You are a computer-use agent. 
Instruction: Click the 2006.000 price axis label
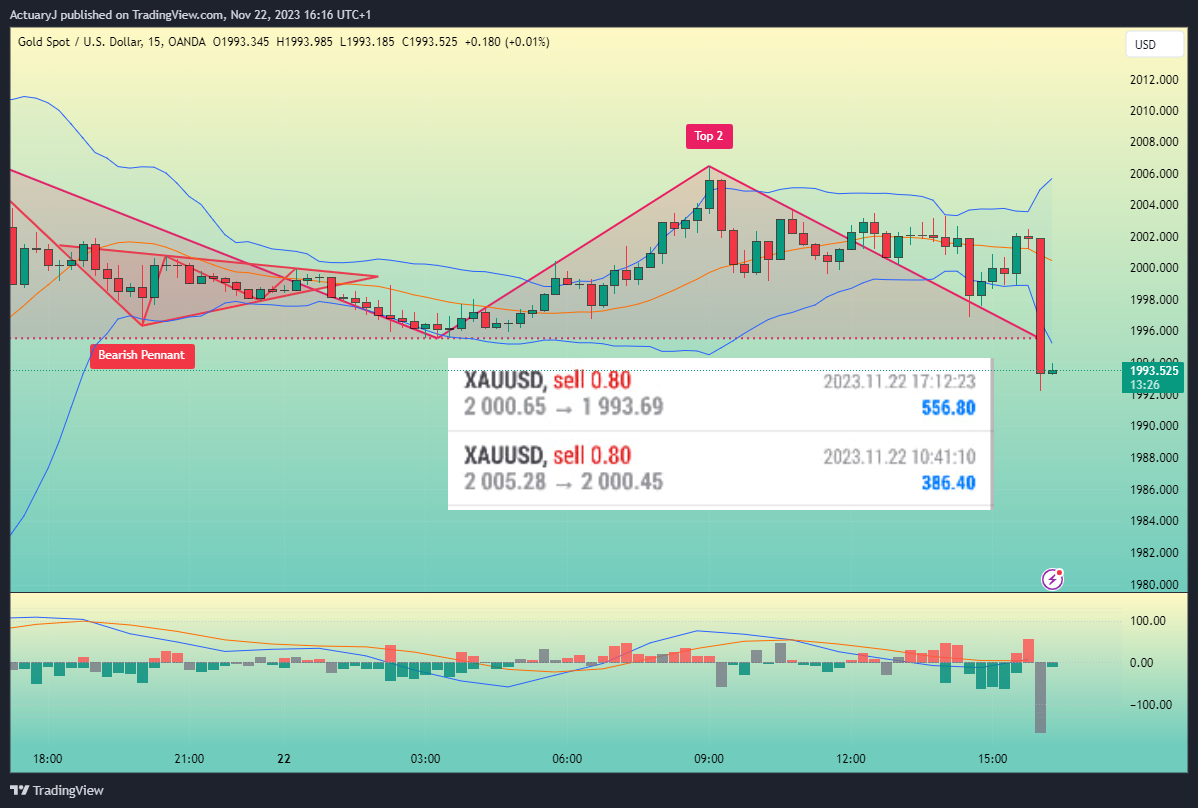click(1154, 173)
